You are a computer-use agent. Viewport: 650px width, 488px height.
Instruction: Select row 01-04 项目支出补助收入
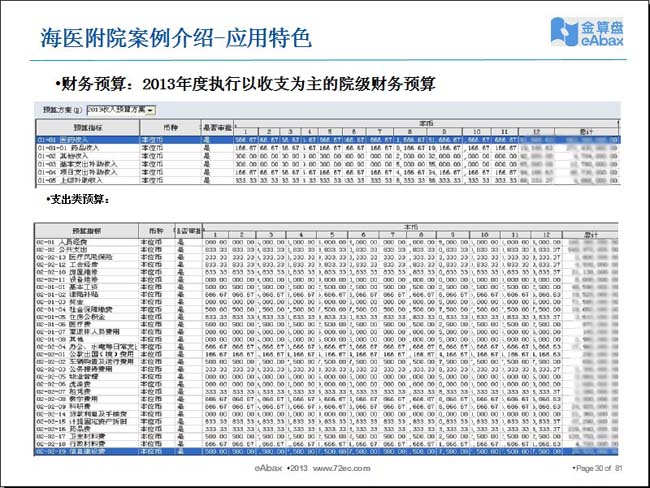click(x=327, y=172)
